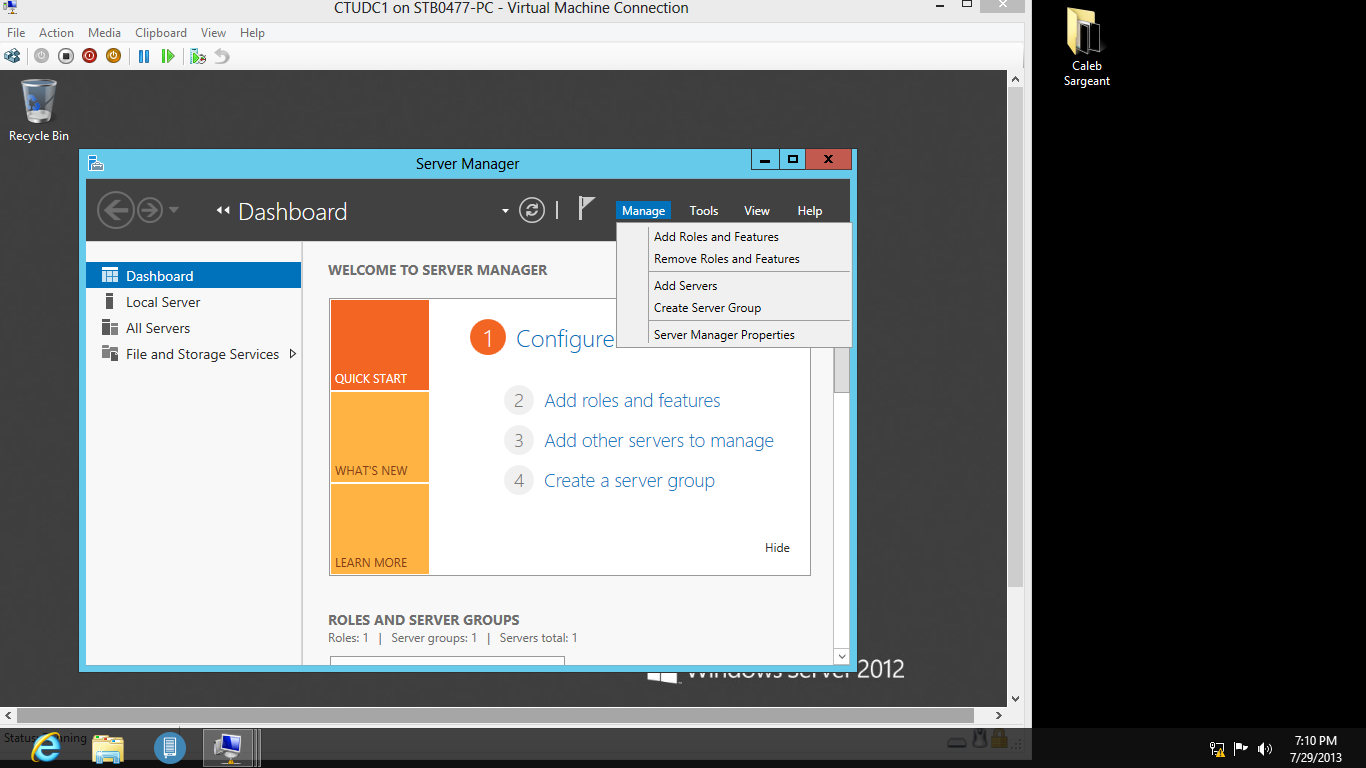Click the Configure link next to step 1
Viewport: 1366px width, 768px height.
coord(565,339)
